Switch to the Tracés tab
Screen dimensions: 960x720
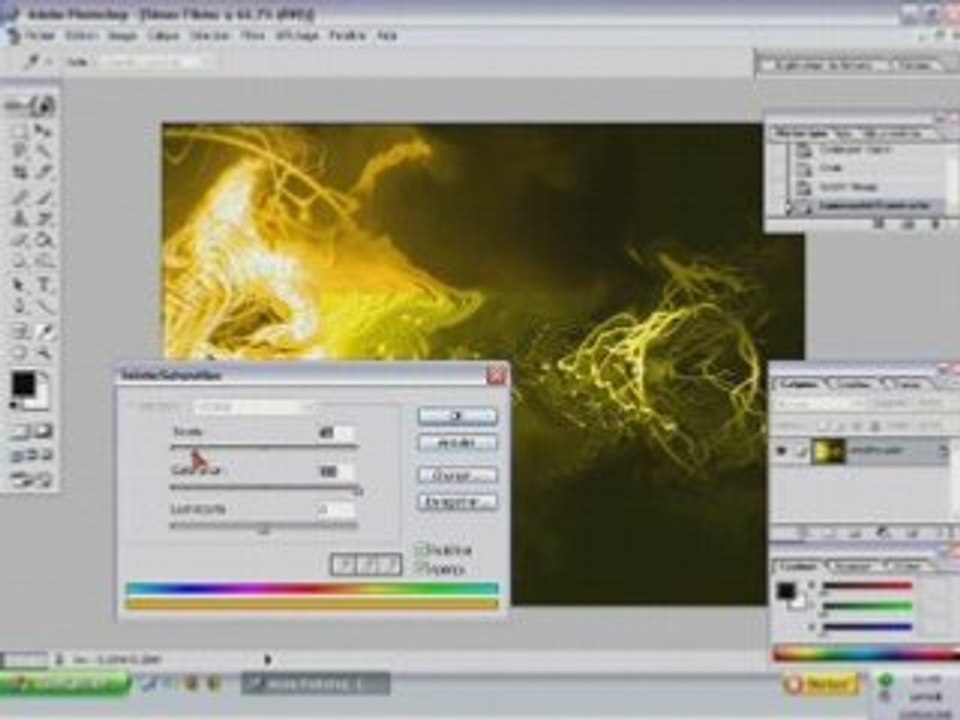click(x=908, y=384)
